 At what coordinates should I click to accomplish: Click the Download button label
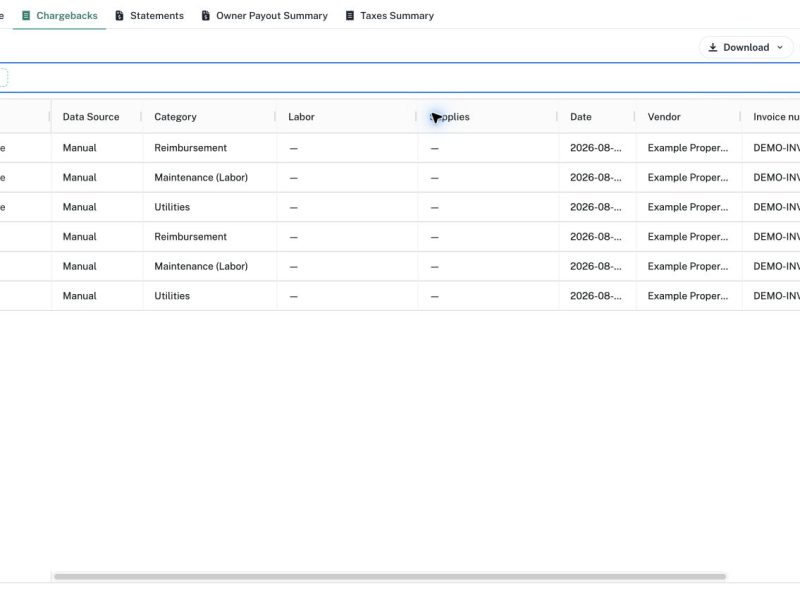(x=746, y=47)
